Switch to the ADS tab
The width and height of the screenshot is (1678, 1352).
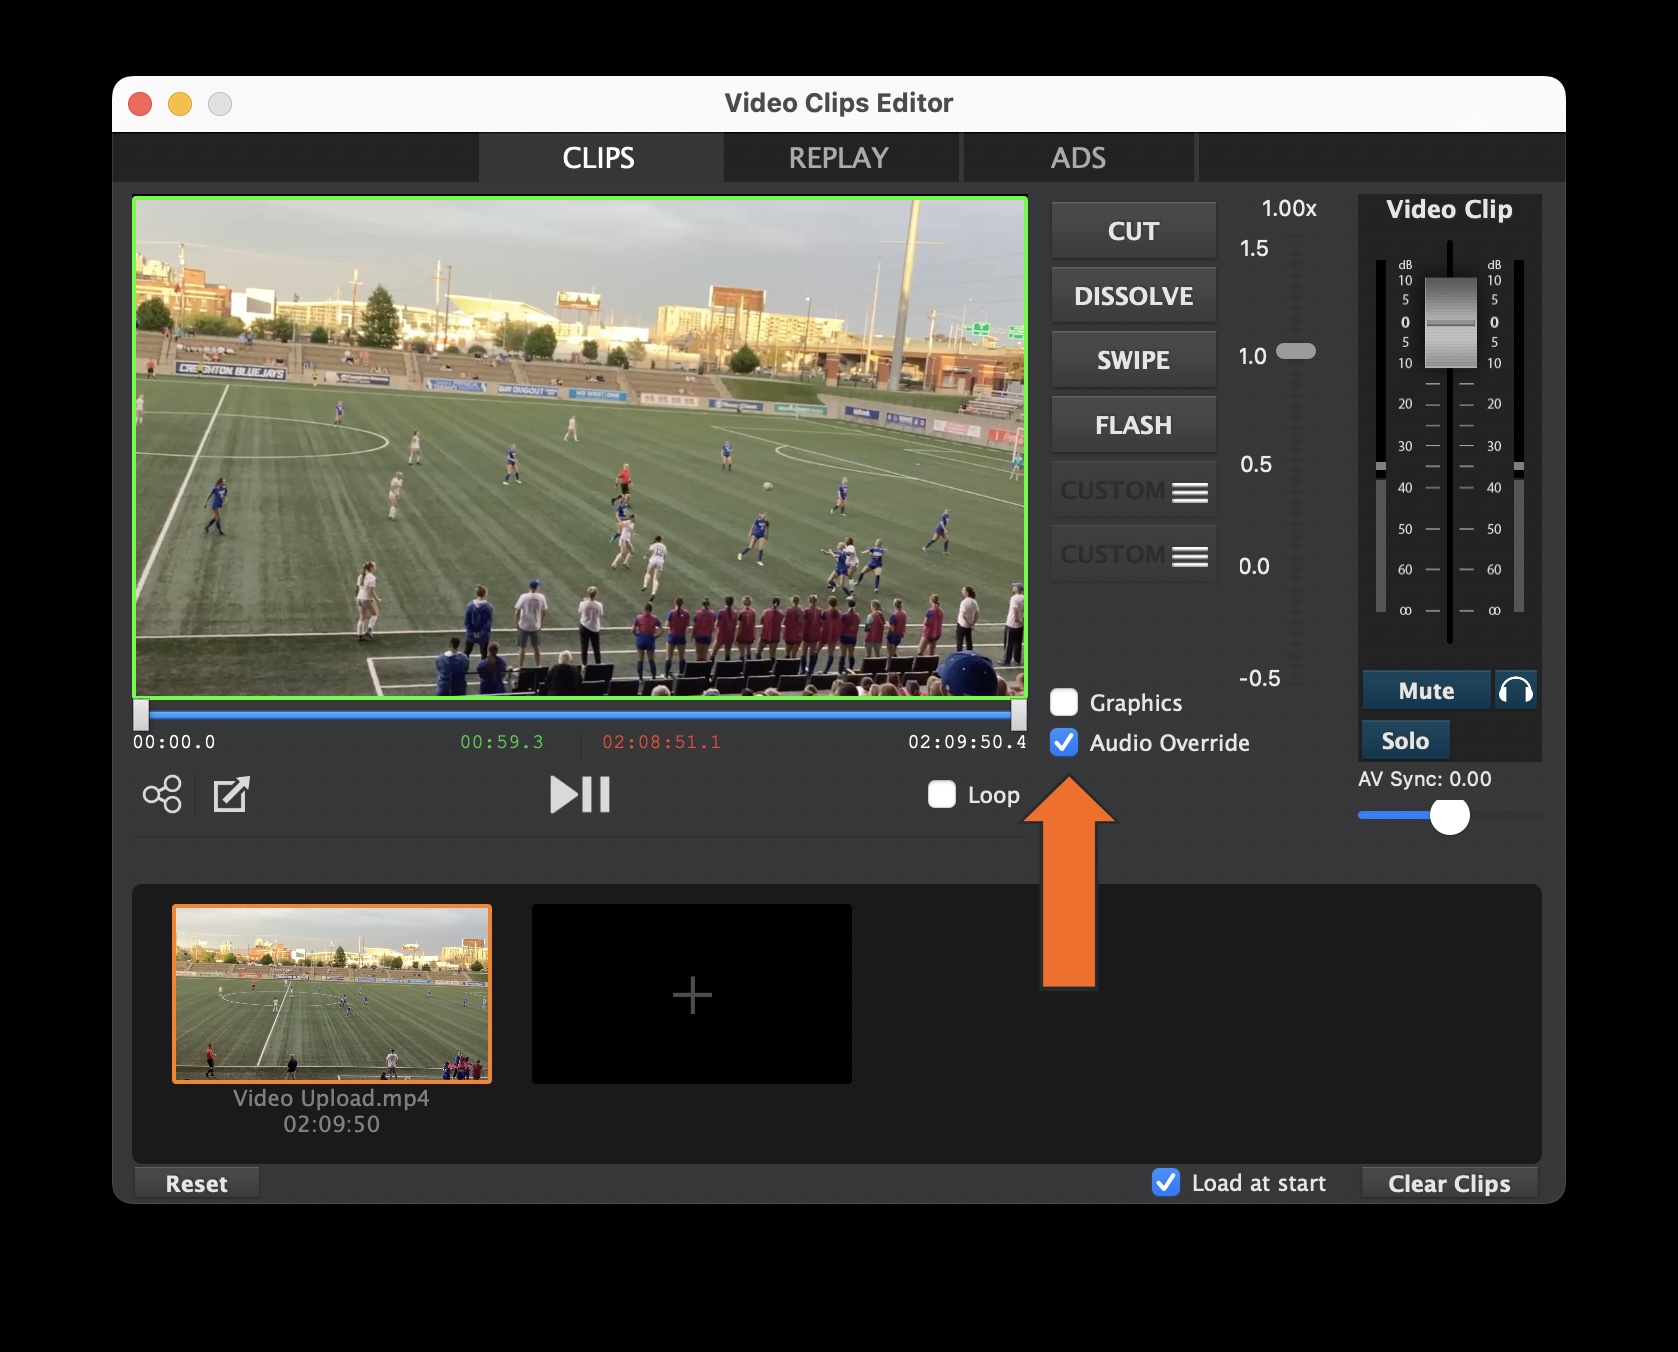[1079, 158]
